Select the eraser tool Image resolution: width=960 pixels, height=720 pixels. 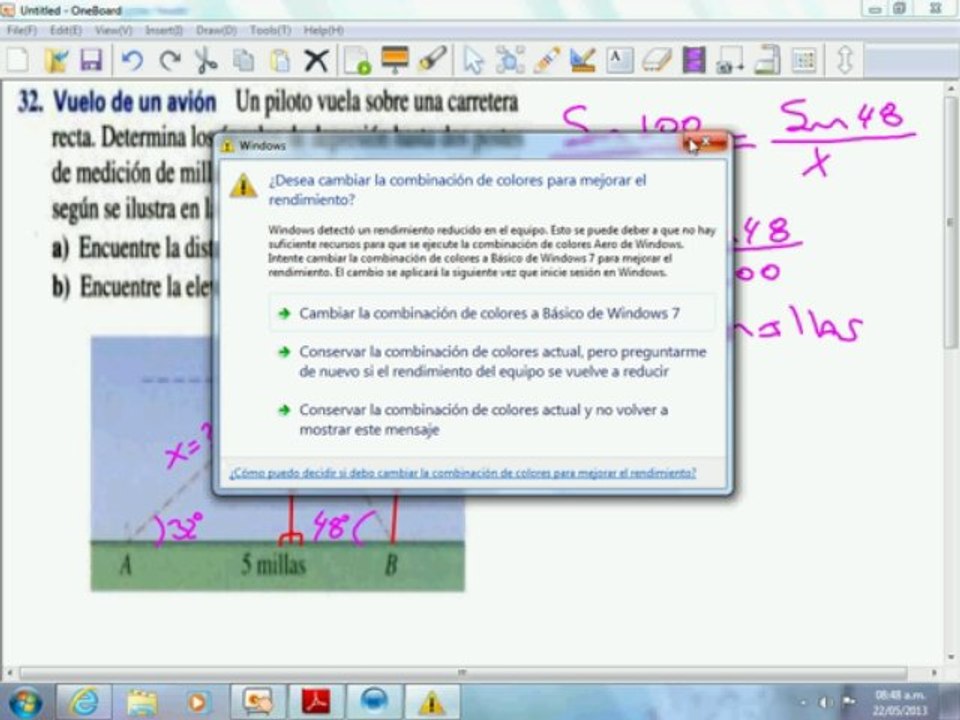click(656, 61)
